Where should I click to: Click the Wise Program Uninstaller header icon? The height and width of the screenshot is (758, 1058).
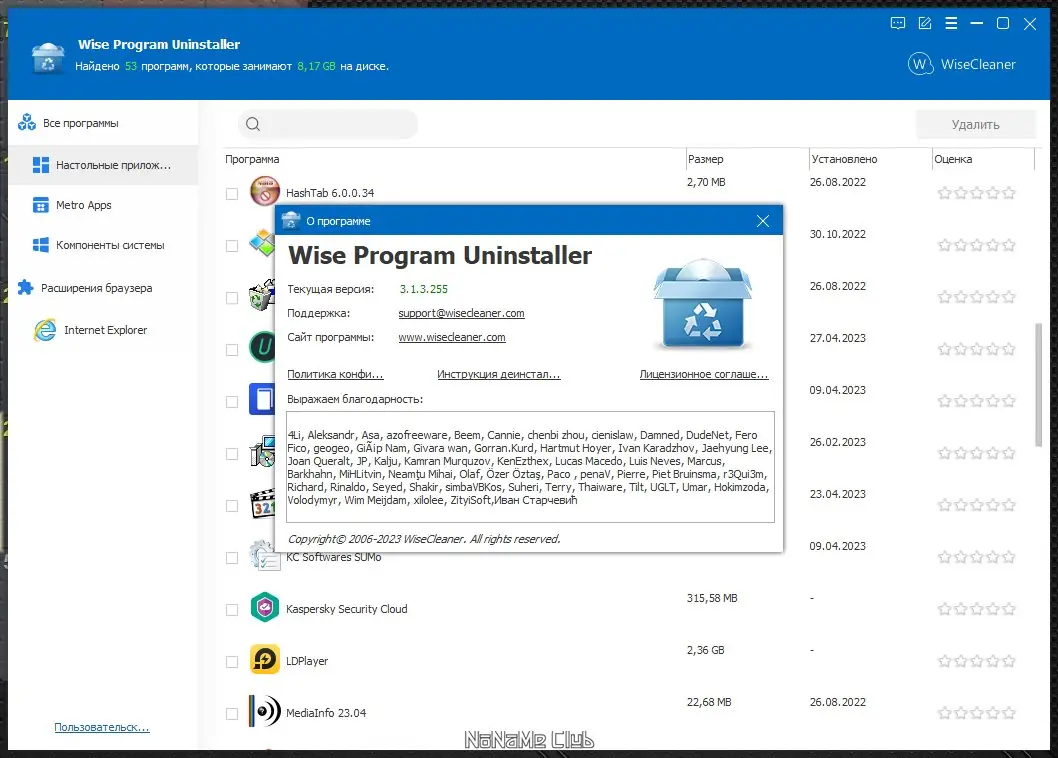(48, 57)
